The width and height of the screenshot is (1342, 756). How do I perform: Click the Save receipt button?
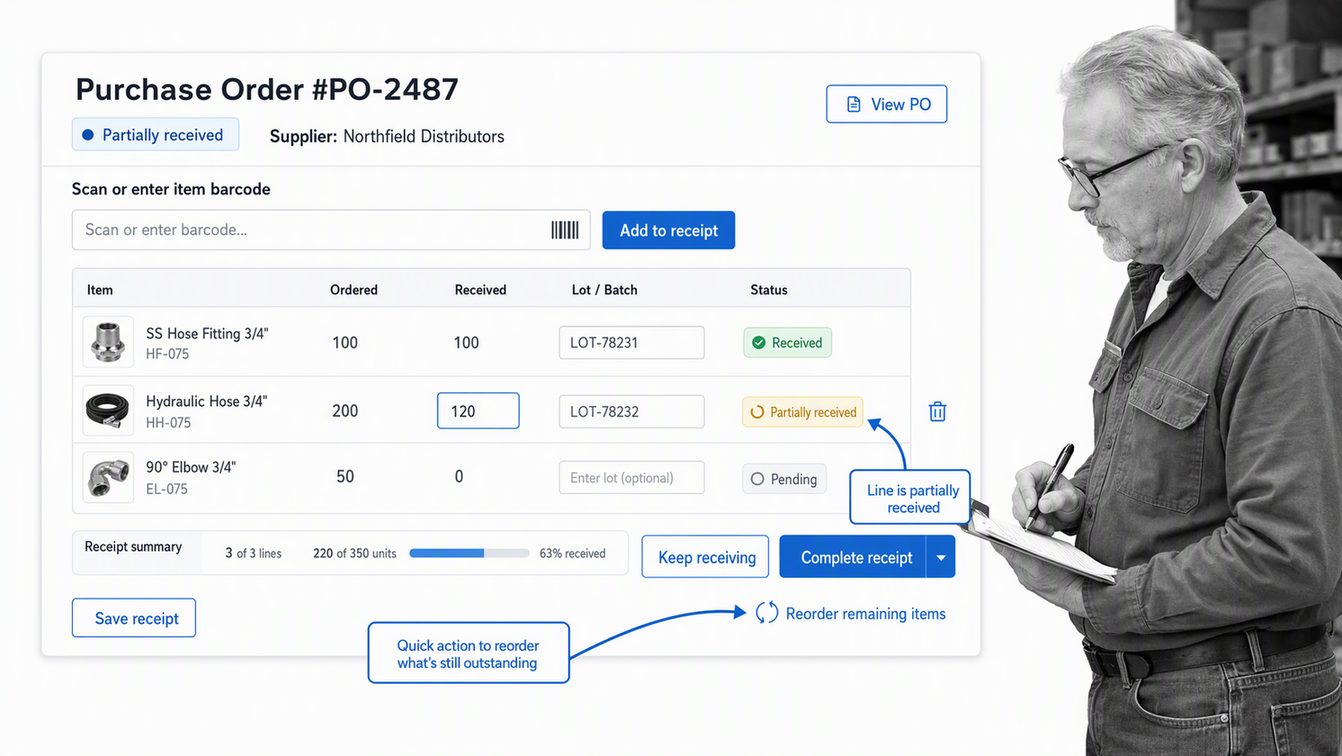(x=134, y=618)
